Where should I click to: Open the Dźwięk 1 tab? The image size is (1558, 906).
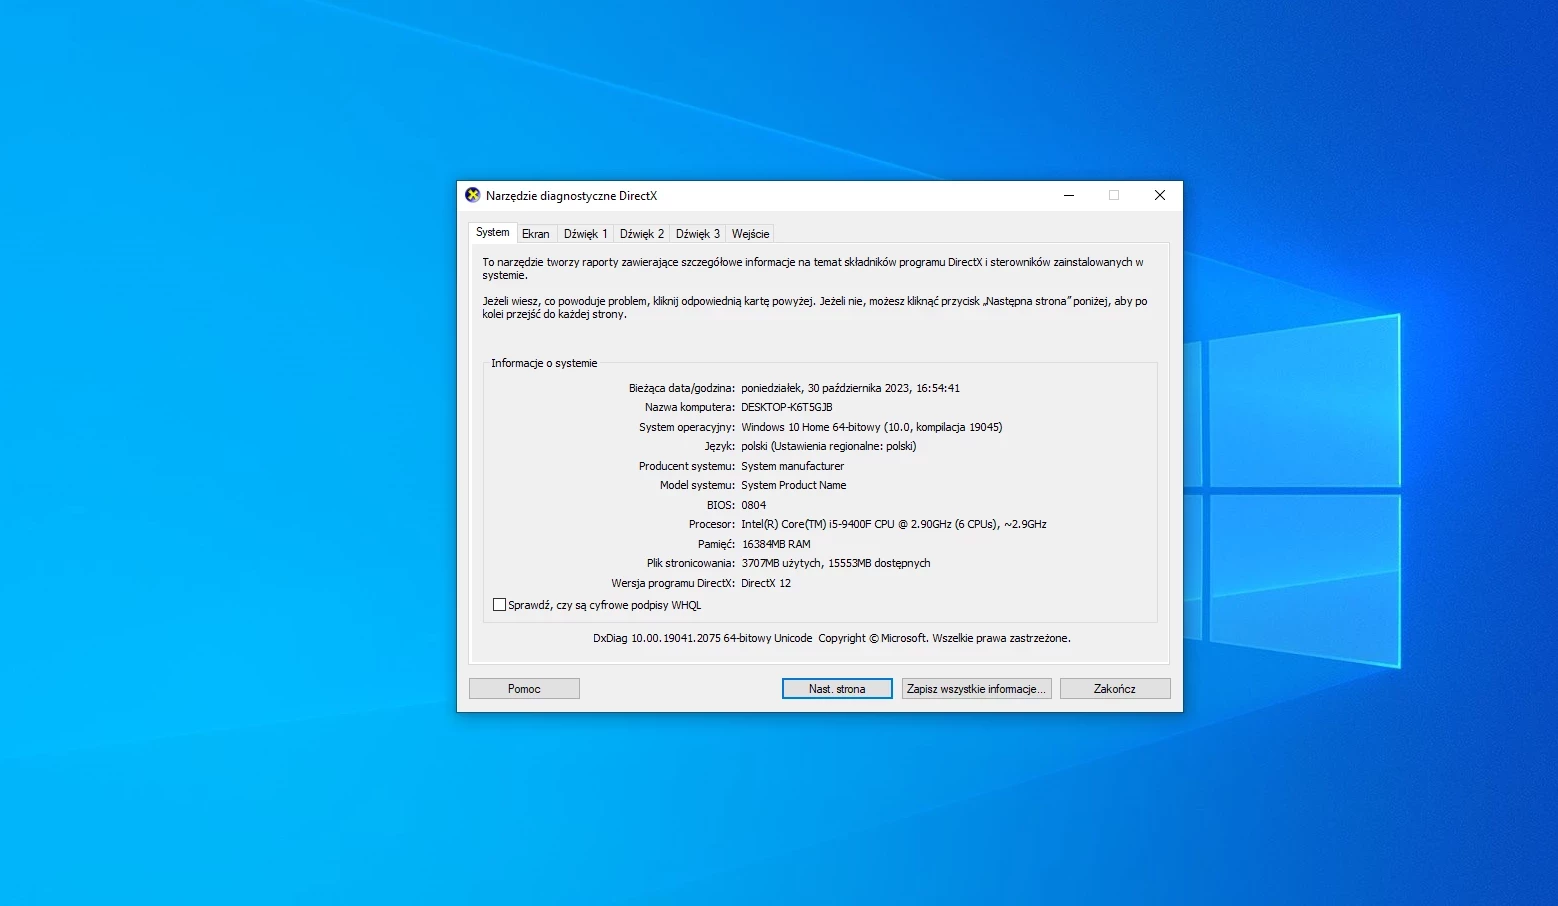coord(585,234)
